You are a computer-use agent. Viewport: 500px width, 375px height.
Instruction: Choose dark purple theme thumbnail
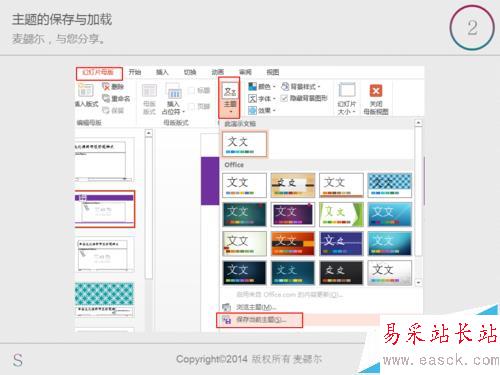[293, 214]
